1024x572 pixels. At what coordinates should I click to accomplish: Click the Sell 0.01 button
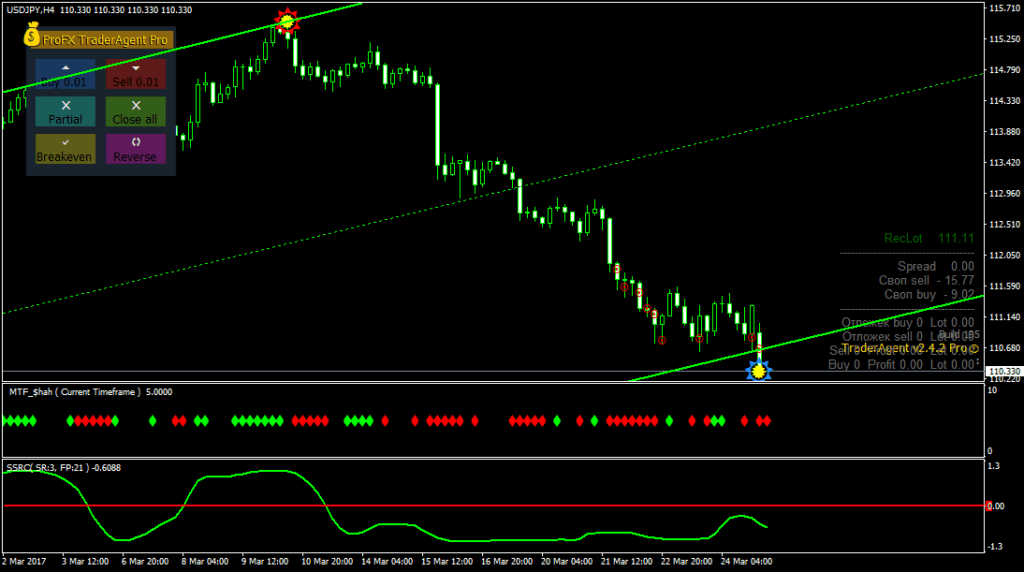click(x=135, y=74)
